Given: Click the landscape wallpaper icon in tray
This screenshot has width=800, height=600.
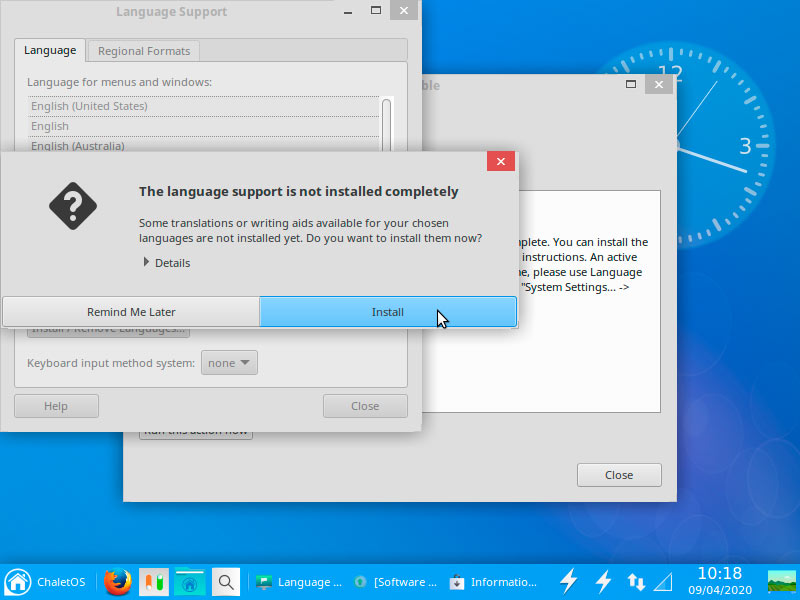Looking at the screenshot, I should [782, 582].
